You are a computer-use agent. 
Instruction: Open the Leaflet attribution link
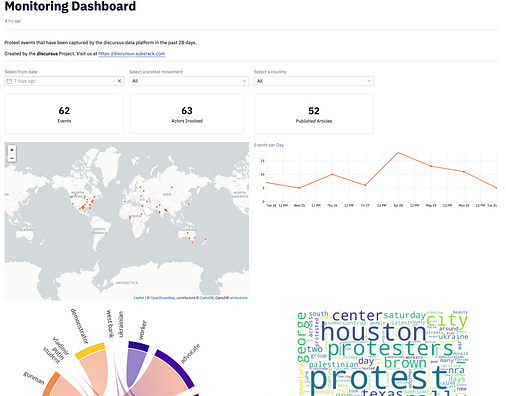139,298
